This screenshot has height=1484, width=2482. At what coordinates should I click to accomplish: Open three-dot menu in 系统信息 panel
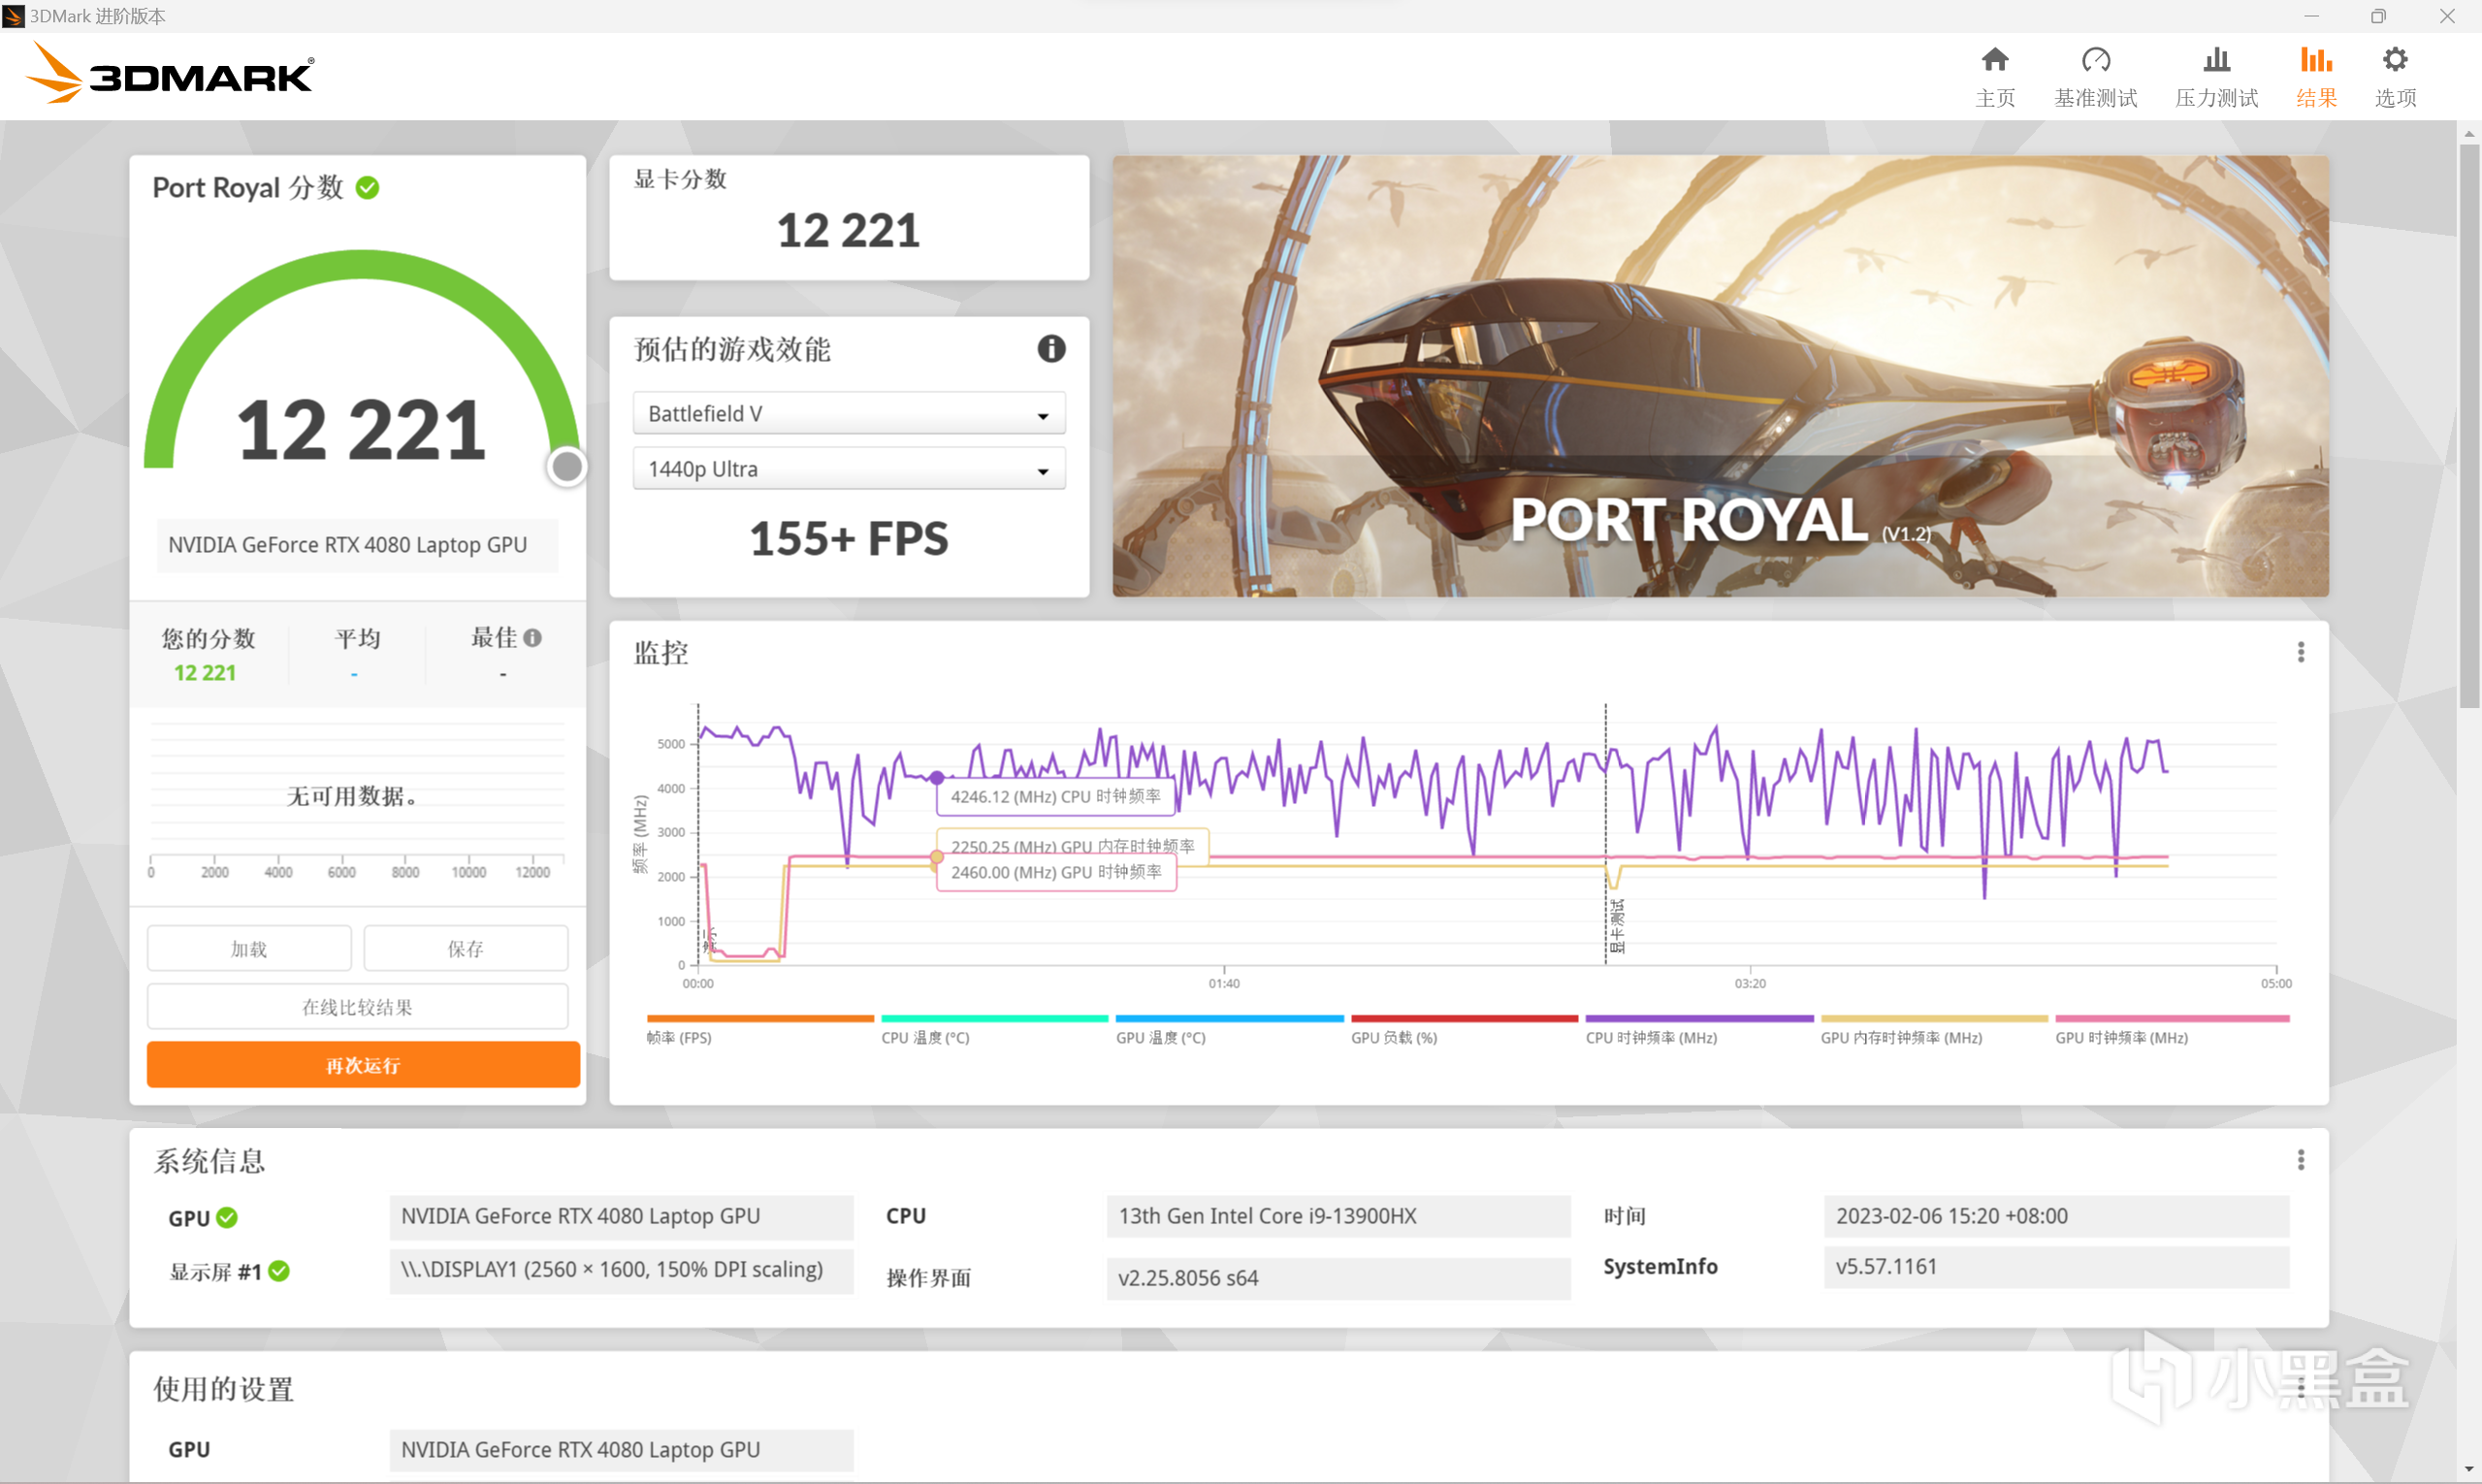pyautogui.click(x=2300, y=1159)
